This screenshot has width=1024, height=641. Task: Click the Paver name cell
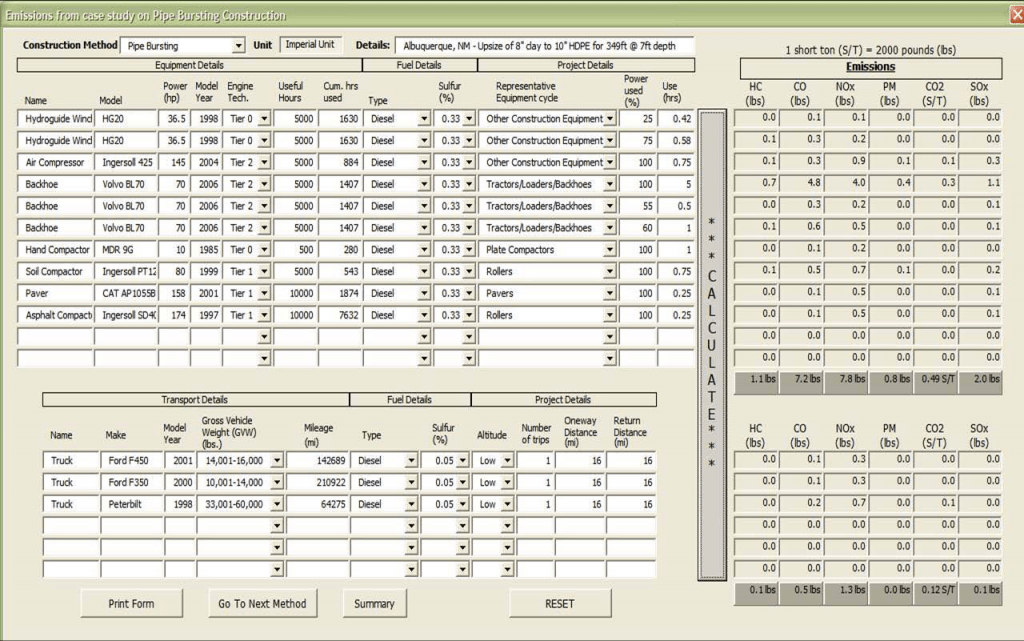coord(56,294)
